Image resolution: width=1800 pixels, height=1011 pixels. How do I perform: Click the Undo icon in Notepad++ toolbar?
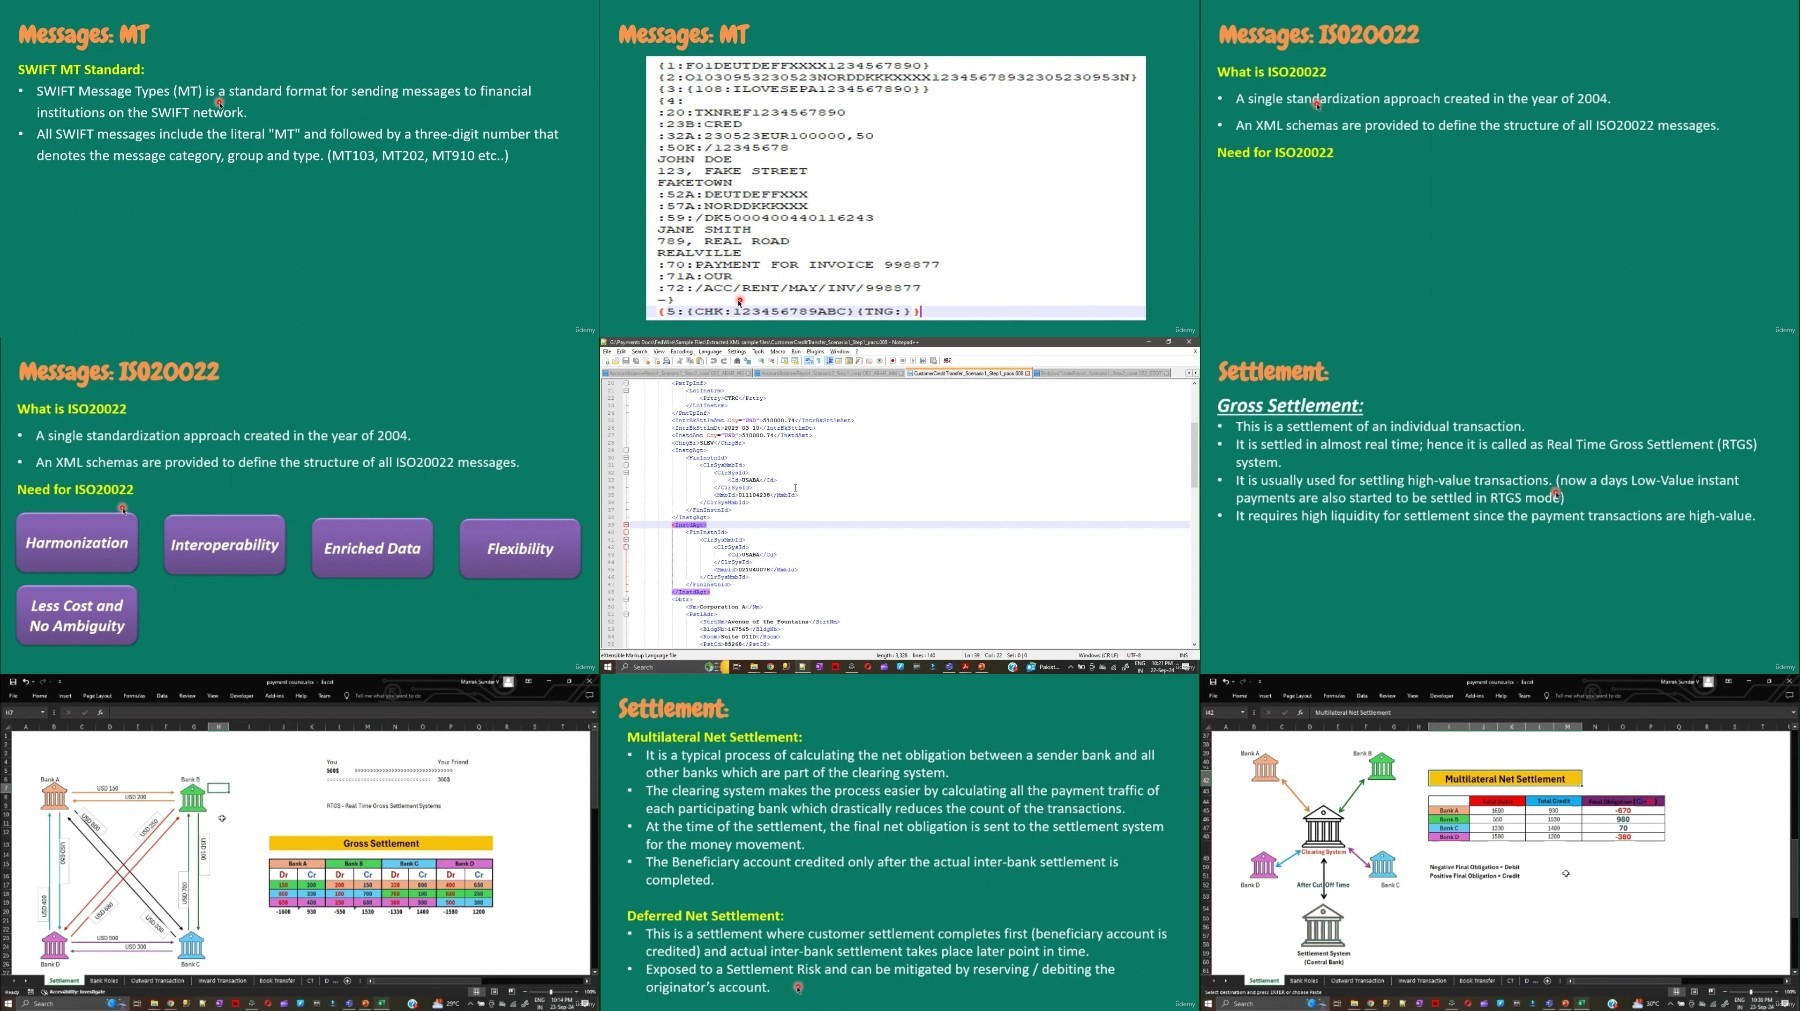pyautogui.click(x=714, y=360)
